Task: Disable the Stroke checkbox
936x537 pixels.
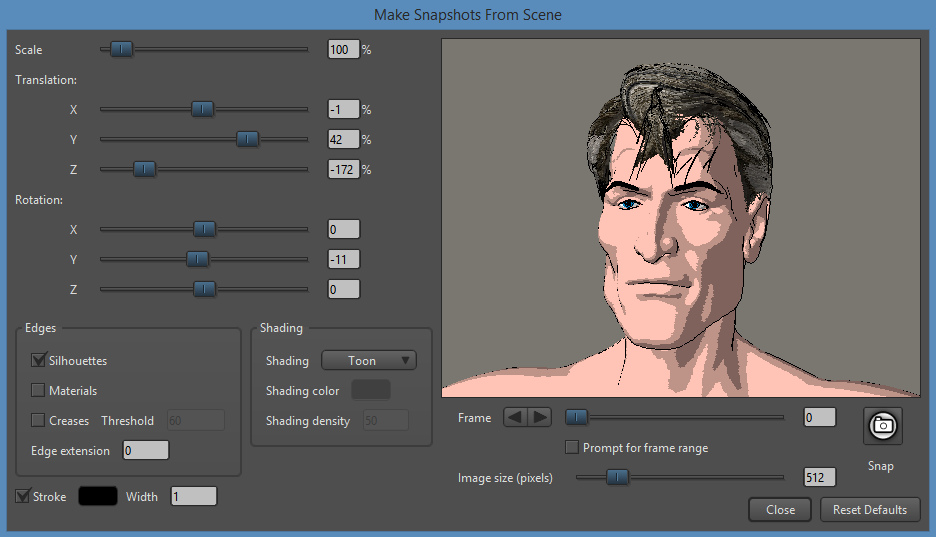Action: click(x=23, y=495)
